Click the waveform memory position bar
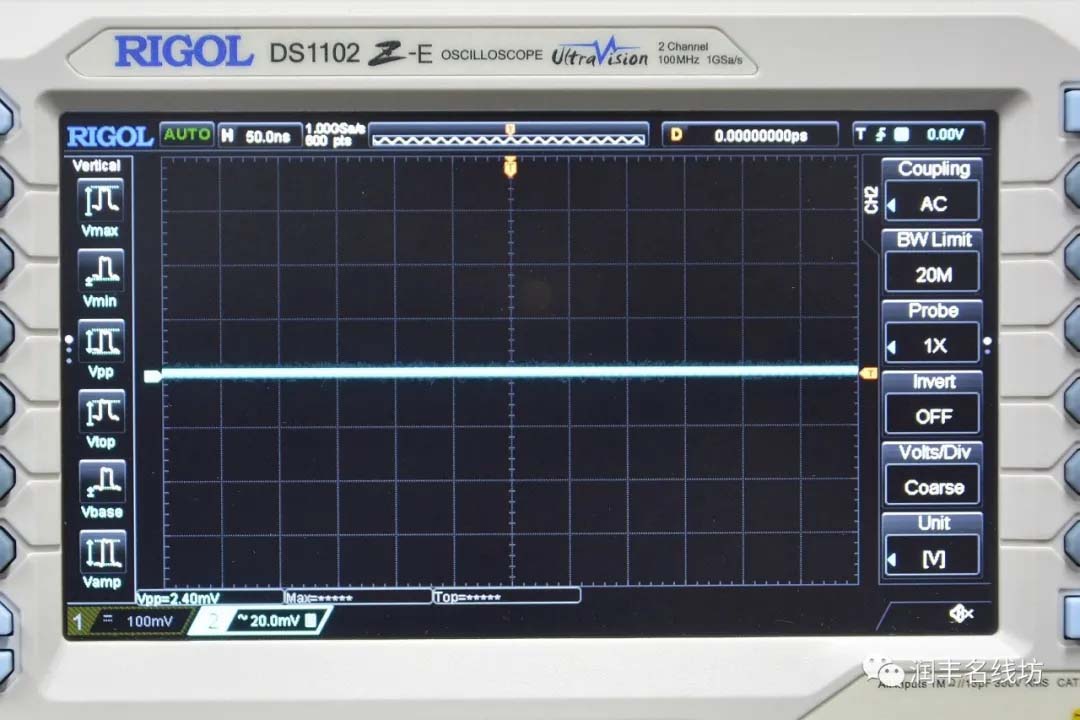The image size is (1080, 720). coord(509,135)
